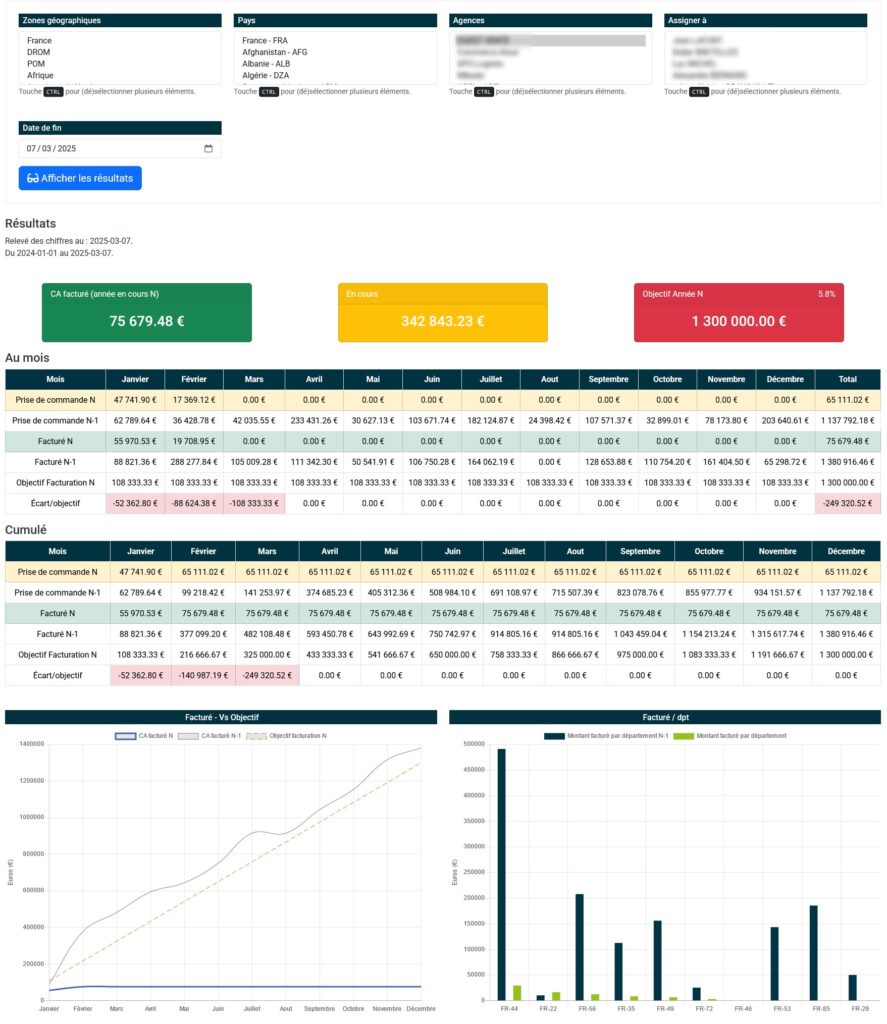Image resolution: width=887 pixels, height=1024 pixels.
Task: Click the 325 000.00 € cumulative cell
Action: (x=267, y=655)
